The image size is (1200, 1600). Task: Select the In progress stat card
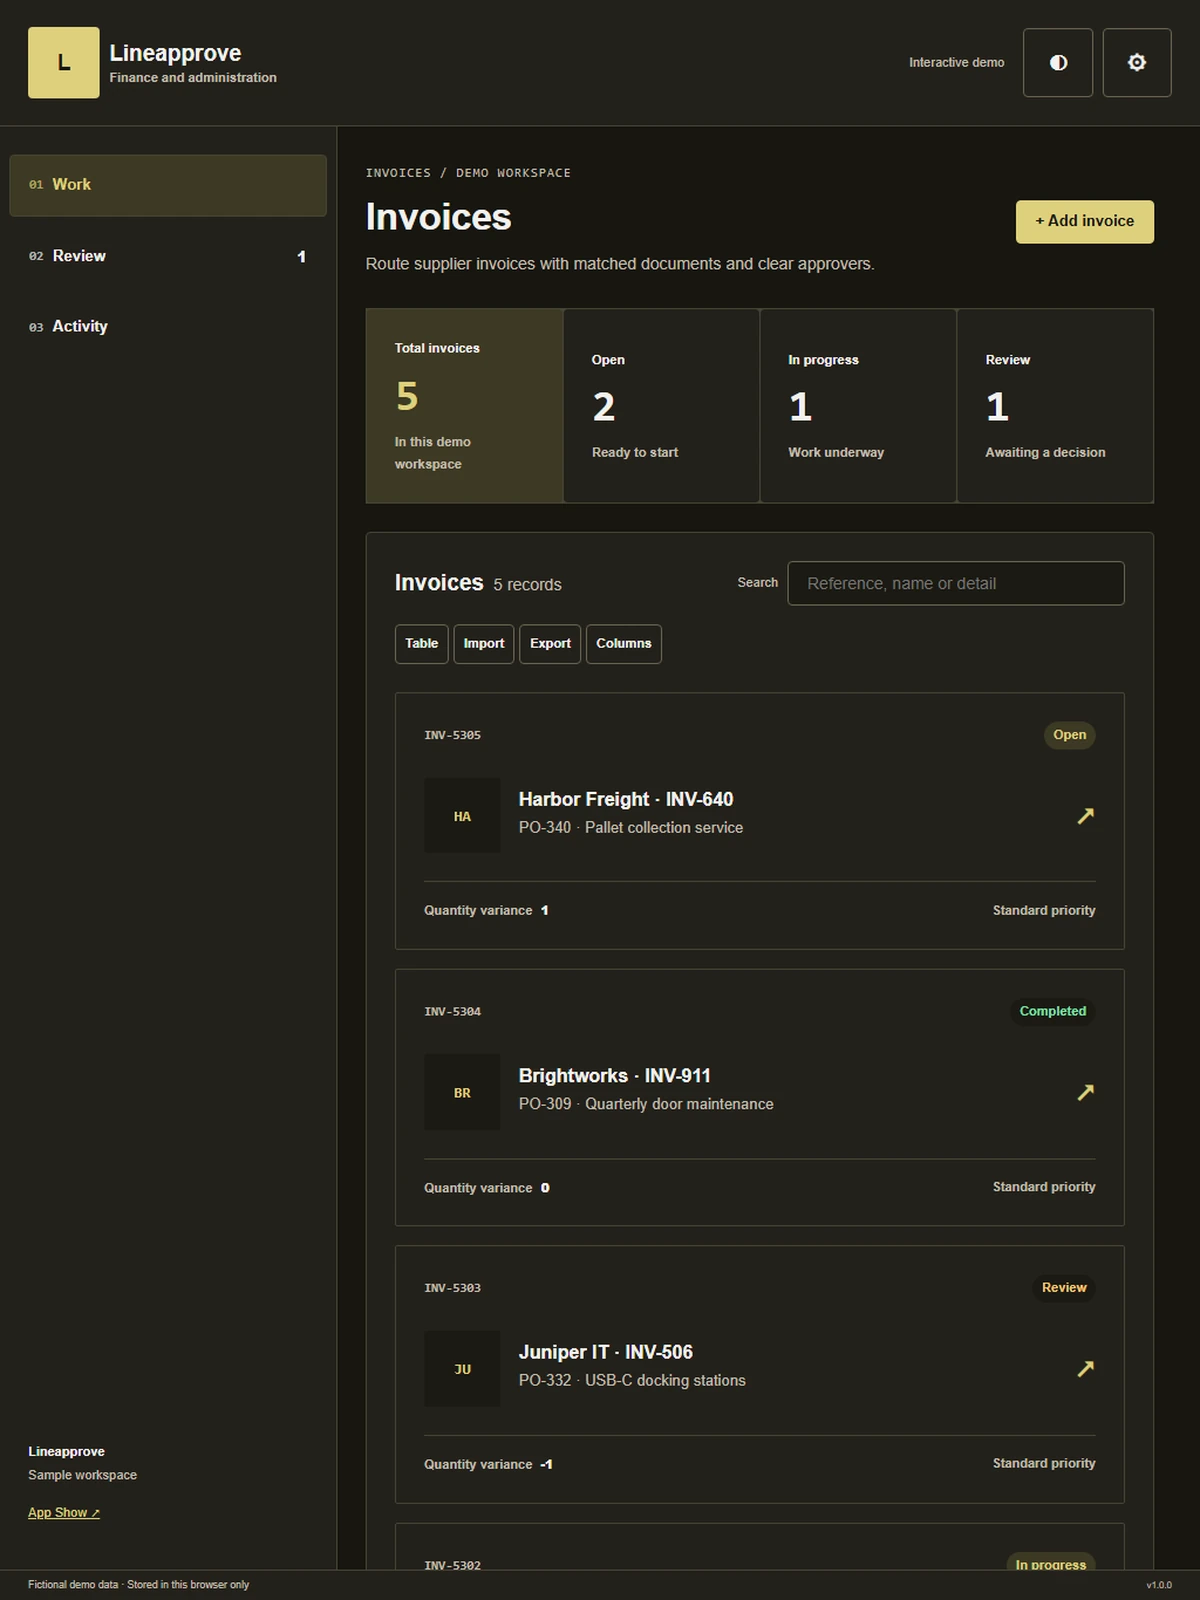pos(858,405)
